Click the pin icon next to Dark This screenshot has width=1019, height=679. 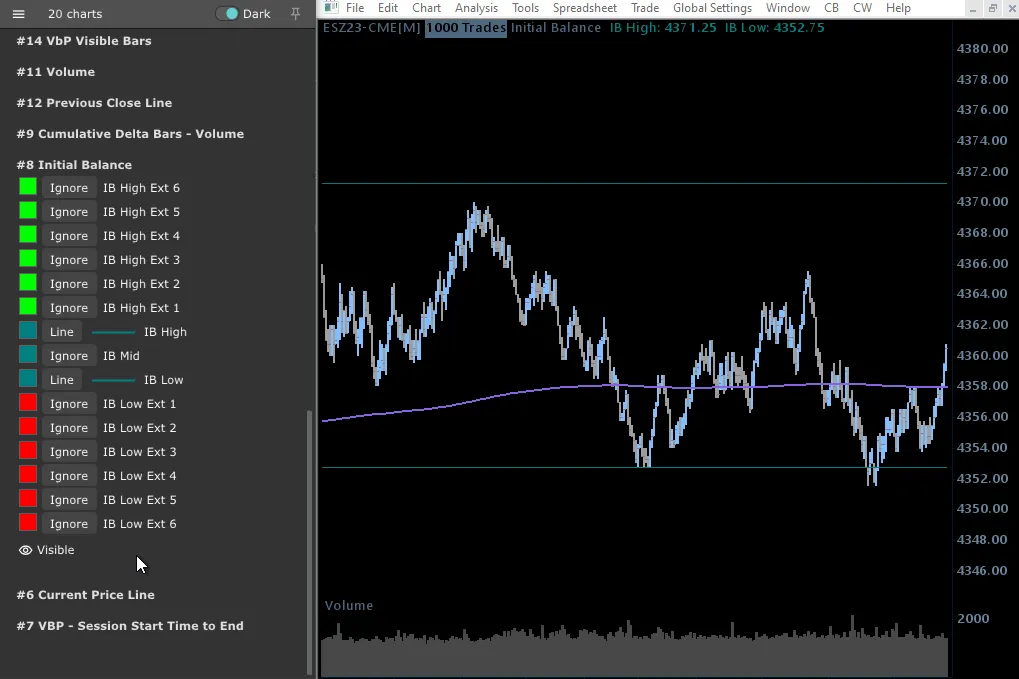pyautogui.click(x=295, y=14)
